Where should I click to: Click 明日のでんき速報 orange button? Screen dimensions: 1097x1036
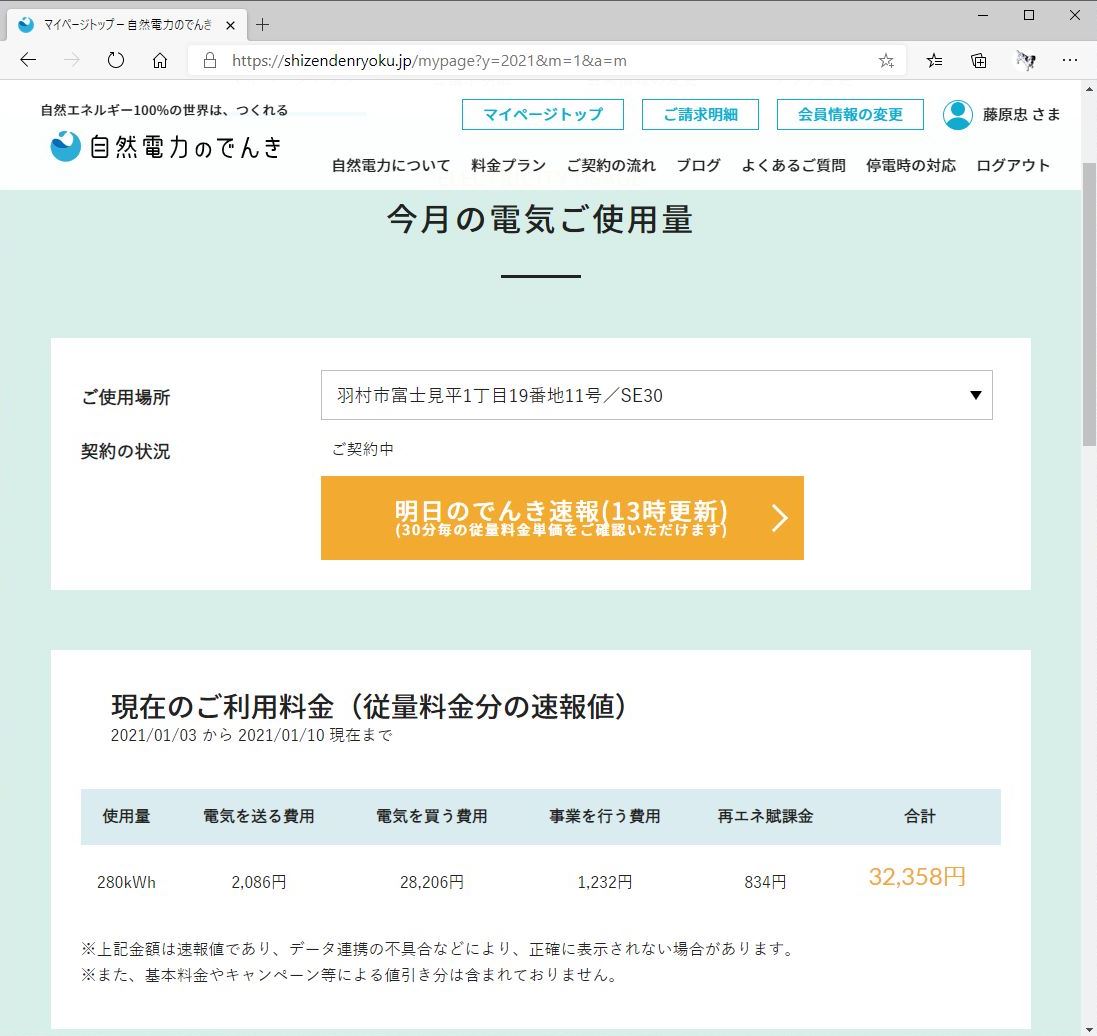coord(562,518)
